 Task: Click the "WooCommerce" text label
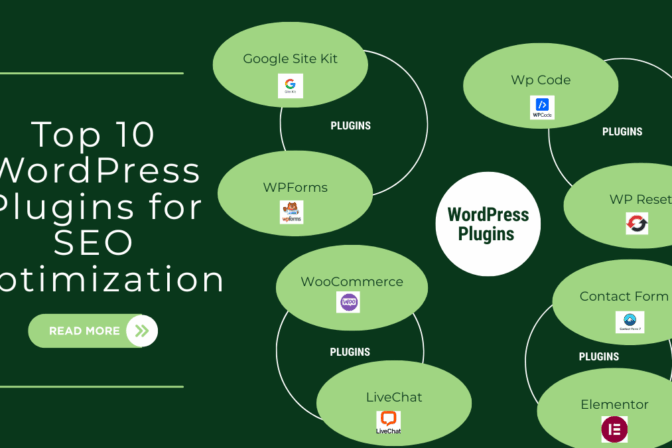(x=352, y=281)
